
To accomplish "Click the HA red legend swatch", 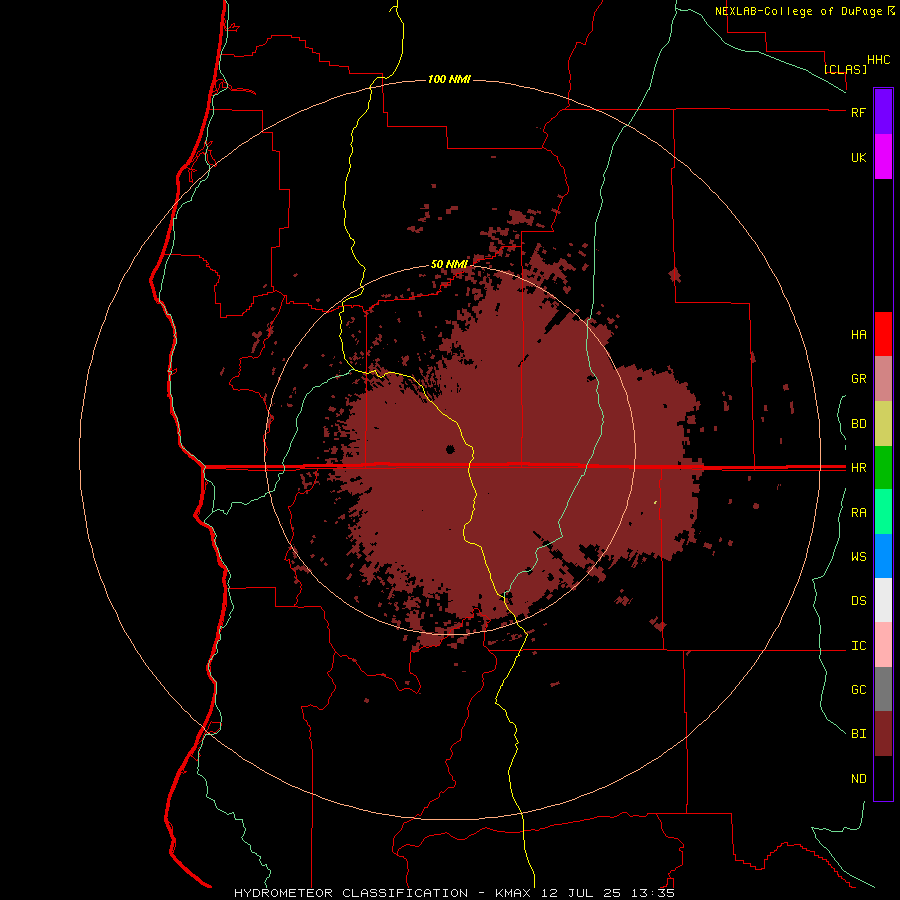I will click(883, 334).
